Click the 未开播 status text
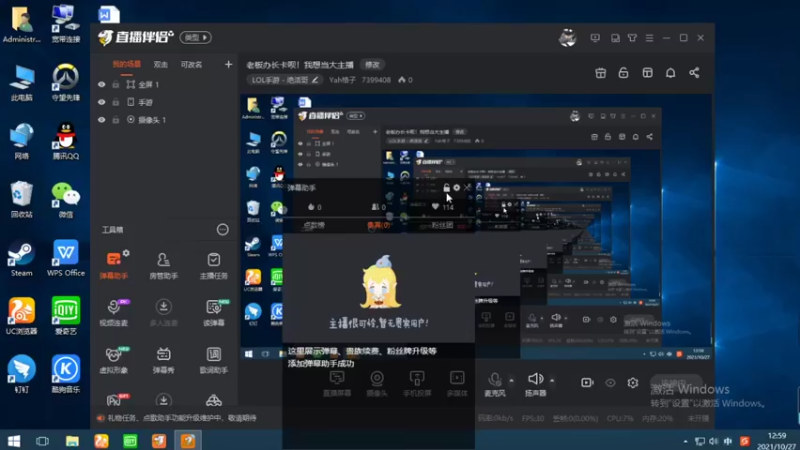Image resolution: width=800 pixels, height=450 pixels. click(x=698, y=418)
